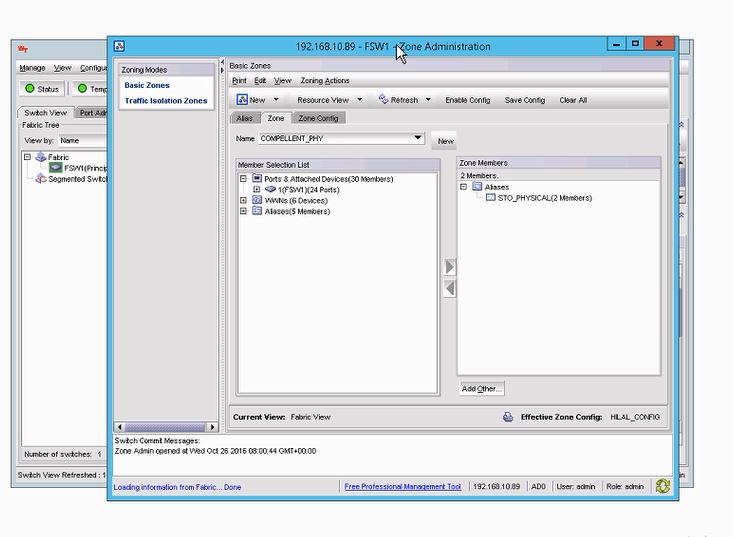
Task: Open the View menu in Basic Zones
Action: click(282, 80)
